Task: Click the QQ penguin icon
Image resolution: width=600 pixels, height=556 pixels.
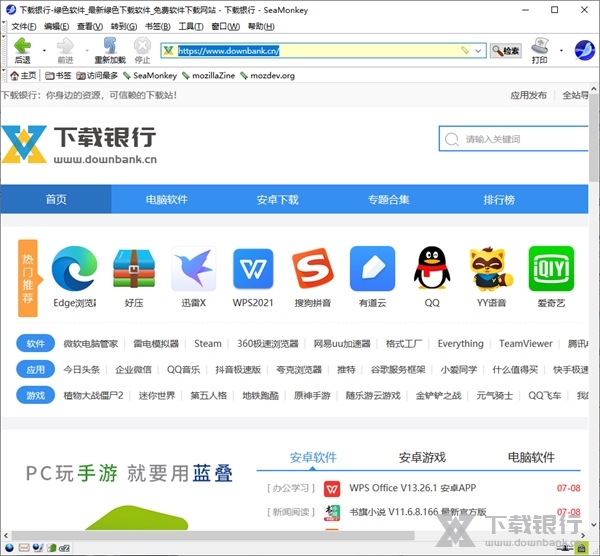Action: click(432, 268)
